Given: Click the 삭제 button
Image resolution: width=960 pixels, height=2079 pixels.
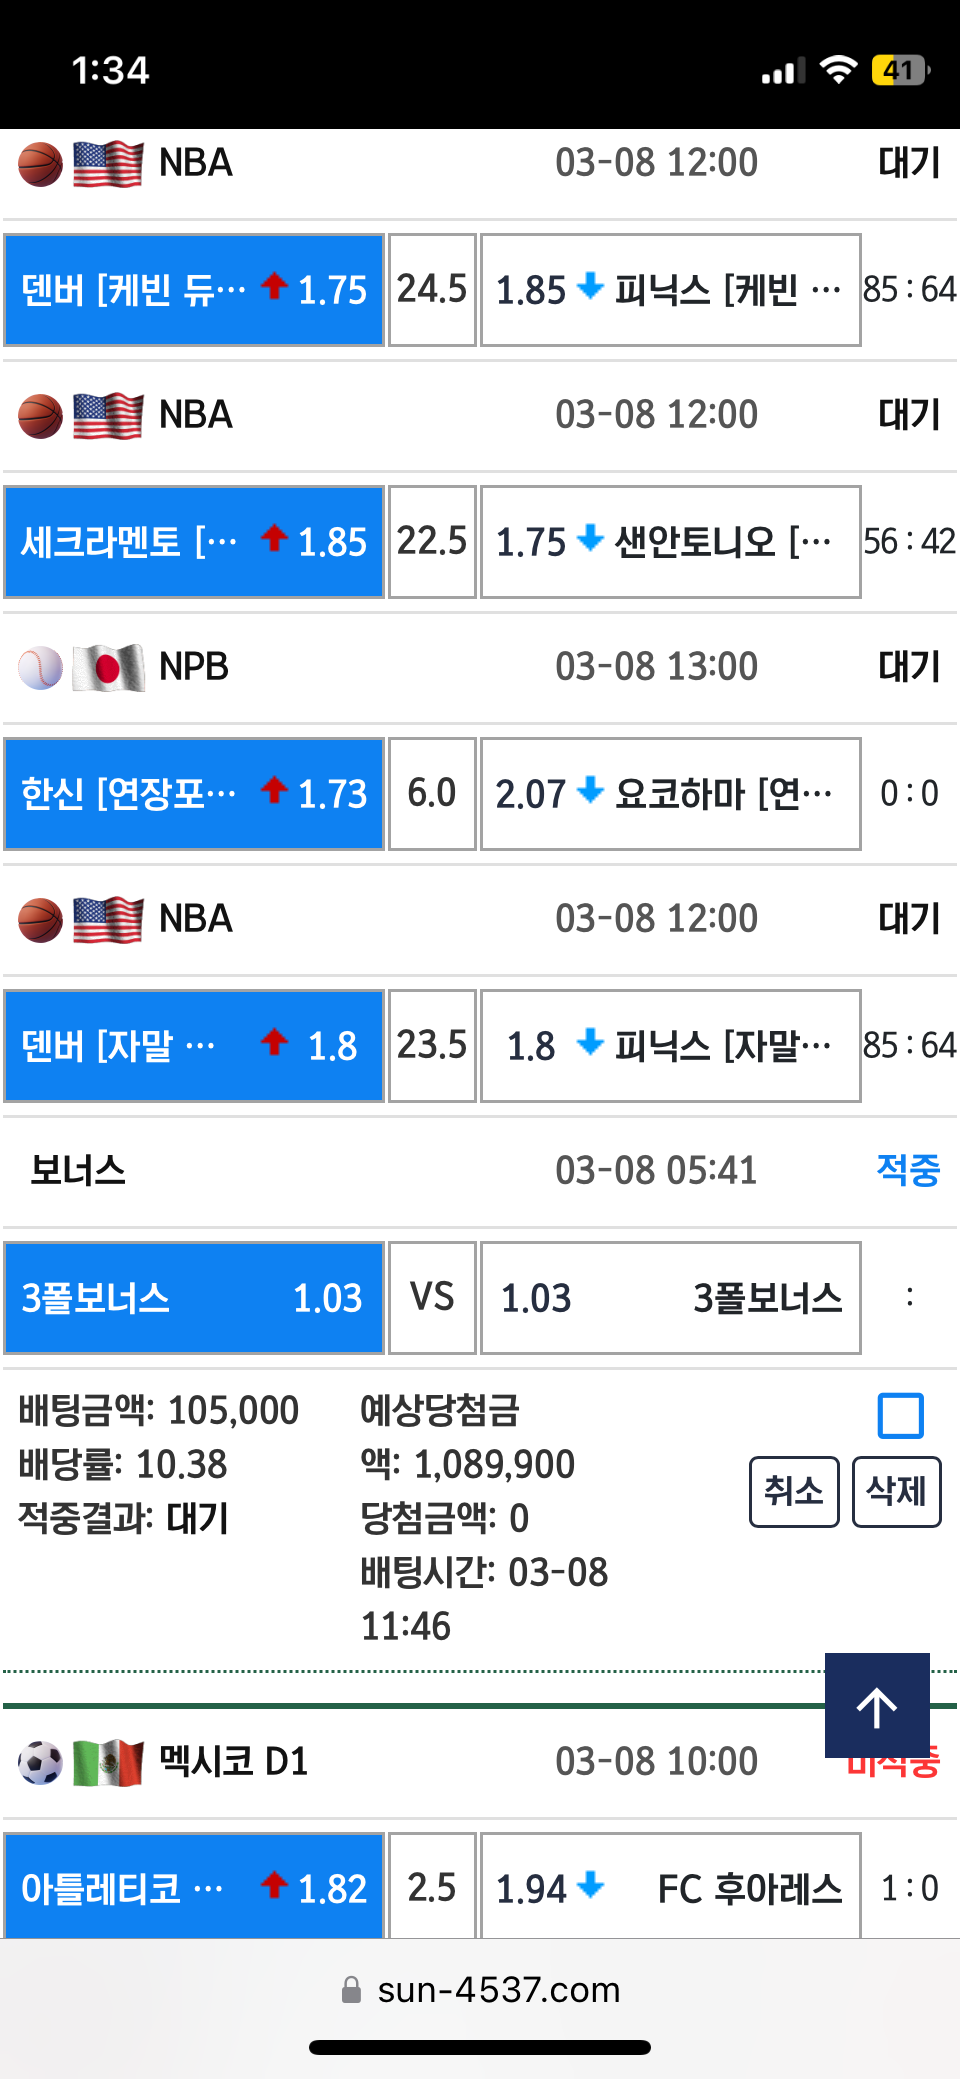Looking at the screenshot, I should click(896, 1491).
